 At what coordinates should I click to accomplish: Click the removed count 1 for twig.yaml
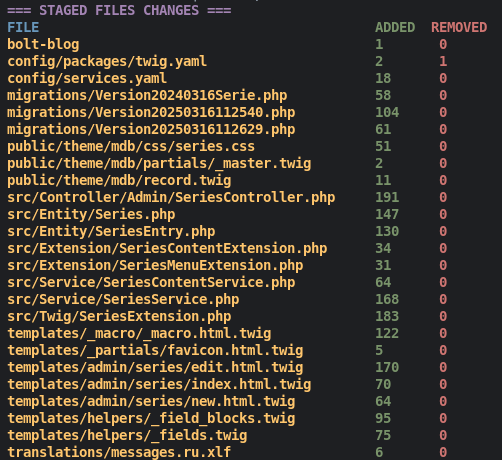[443, 62]
